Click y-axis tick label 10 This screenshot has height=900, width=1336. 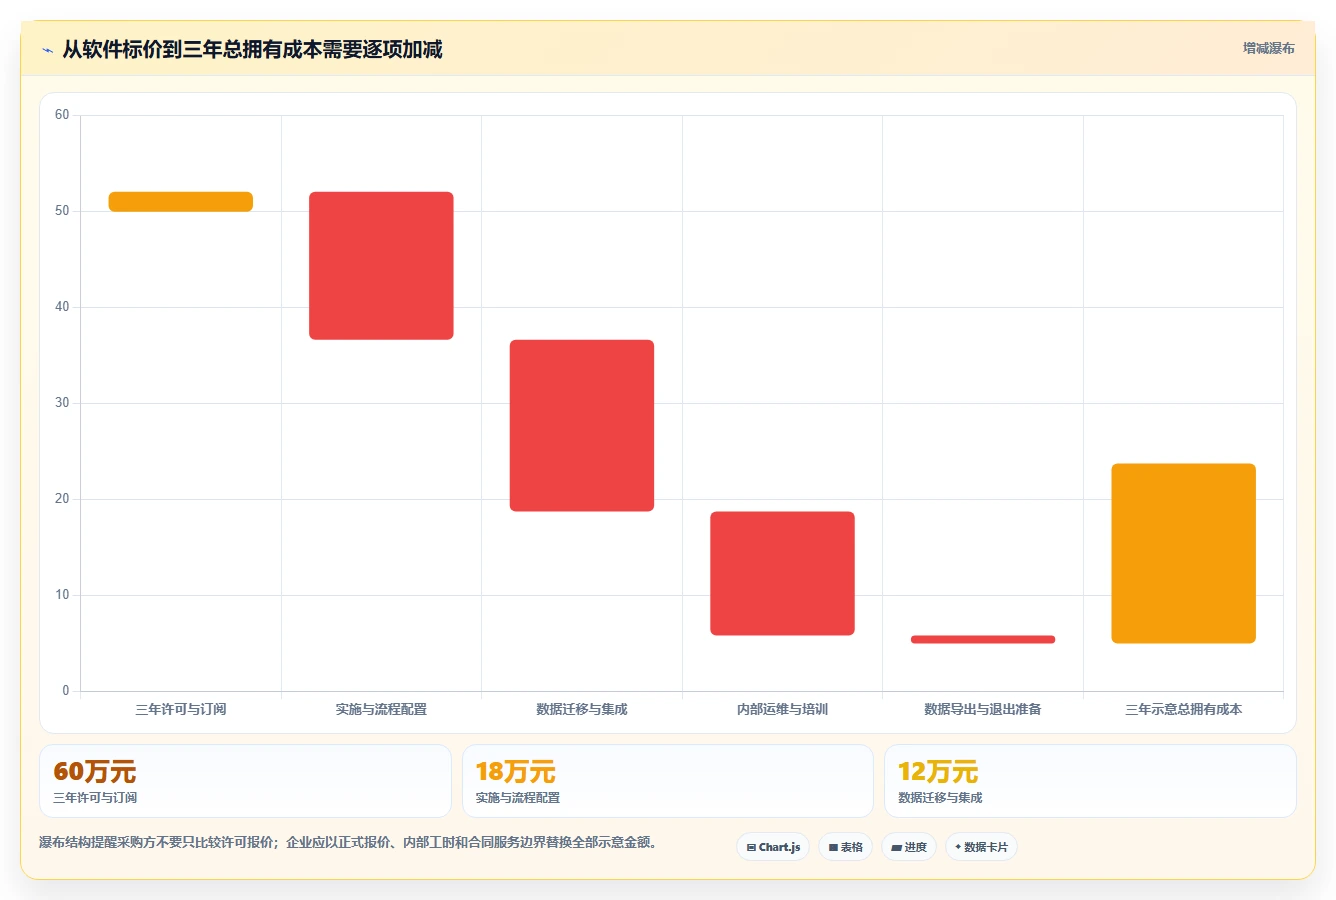coord(62,595)
